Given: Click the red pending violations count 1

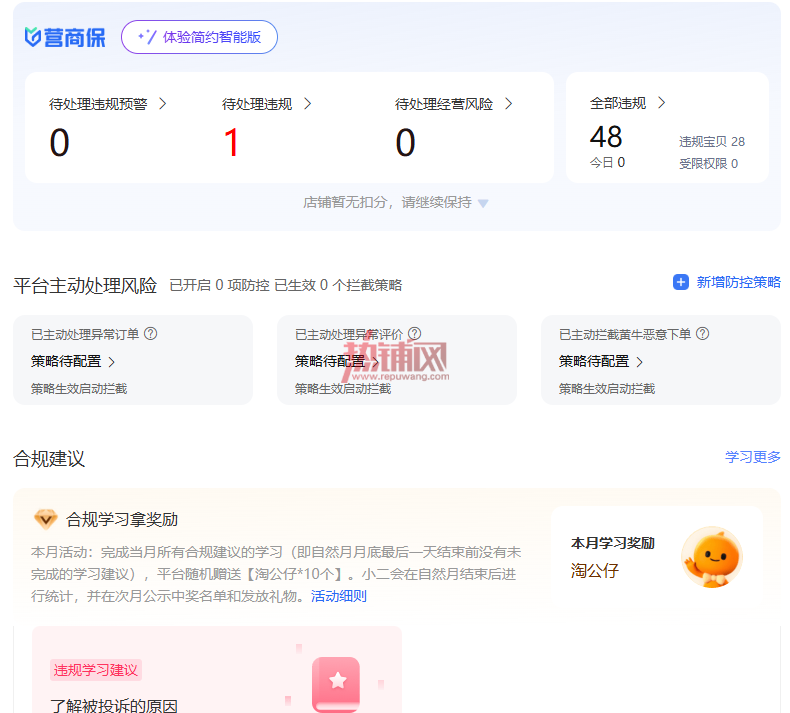Looking at the screenshot, I should [231, 143].
